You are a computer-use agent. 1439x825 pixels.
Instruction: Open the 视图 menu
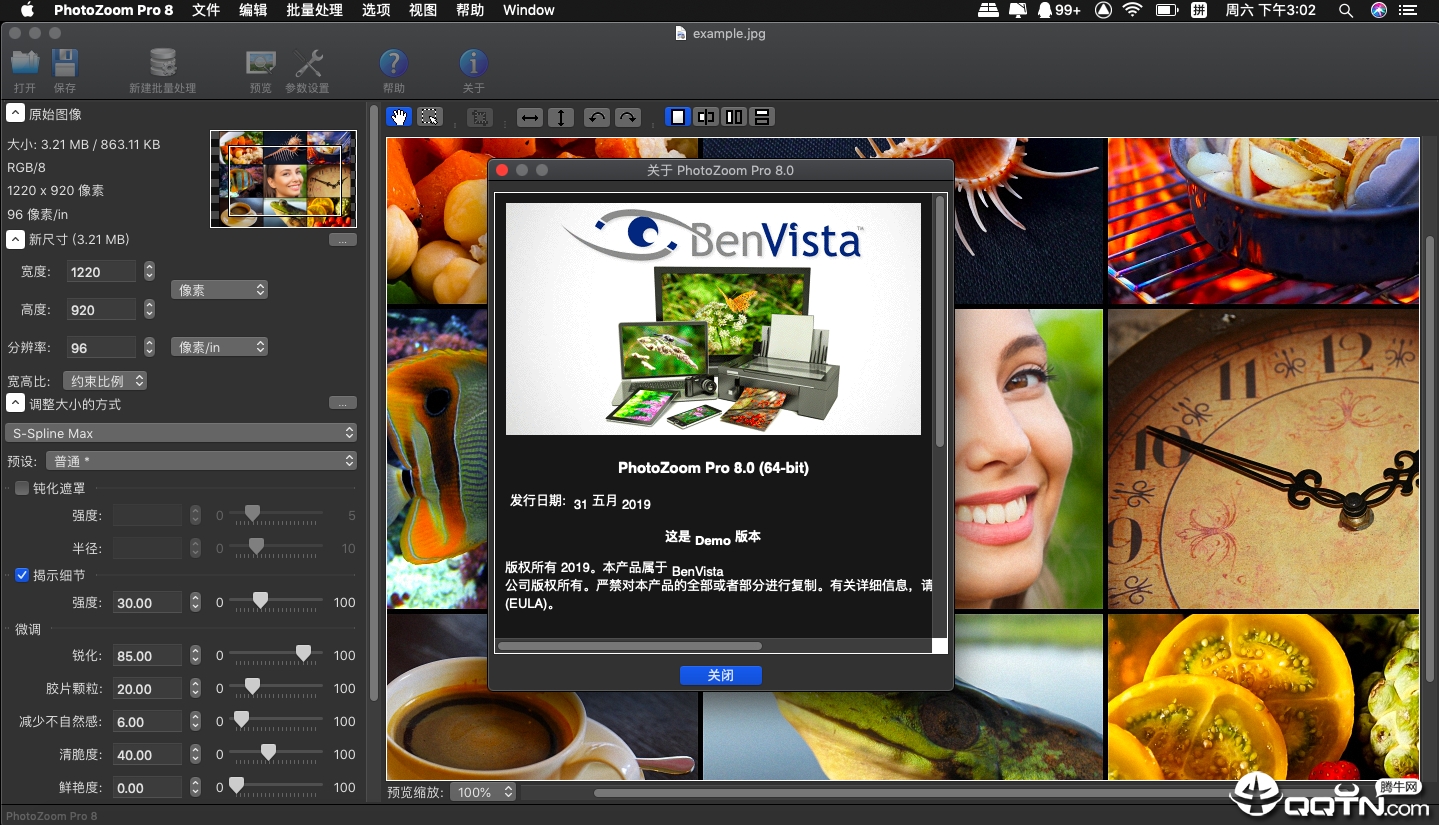coord(423,10)
